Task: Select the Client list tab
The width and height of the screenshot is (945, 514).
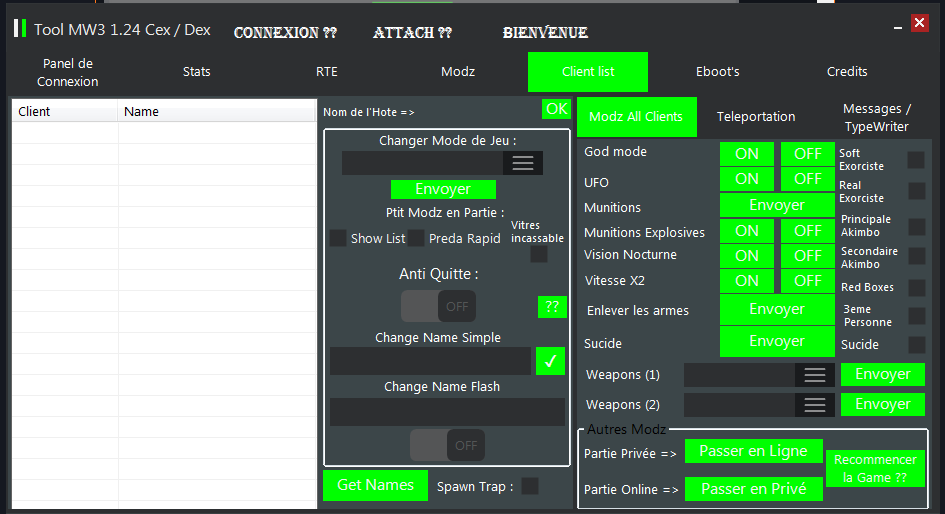Action: click(x=588, y=72)
